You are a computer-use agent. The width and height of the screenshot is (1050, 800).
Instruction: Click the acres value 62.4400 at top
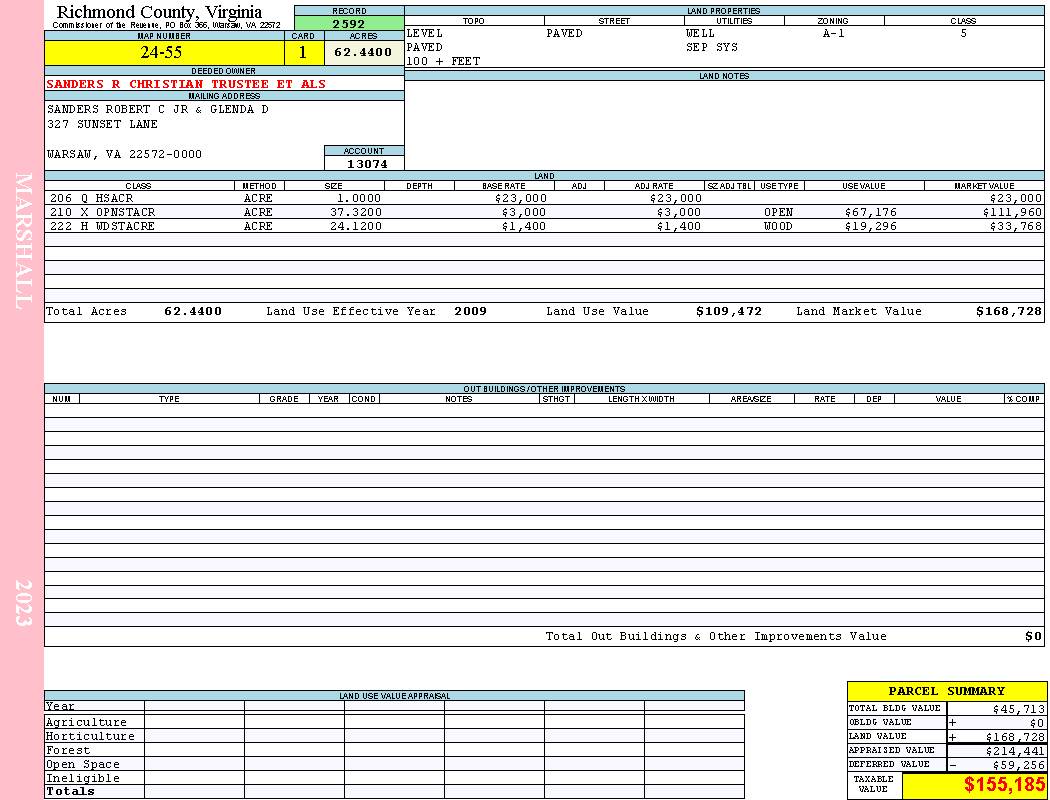[364, 52]
